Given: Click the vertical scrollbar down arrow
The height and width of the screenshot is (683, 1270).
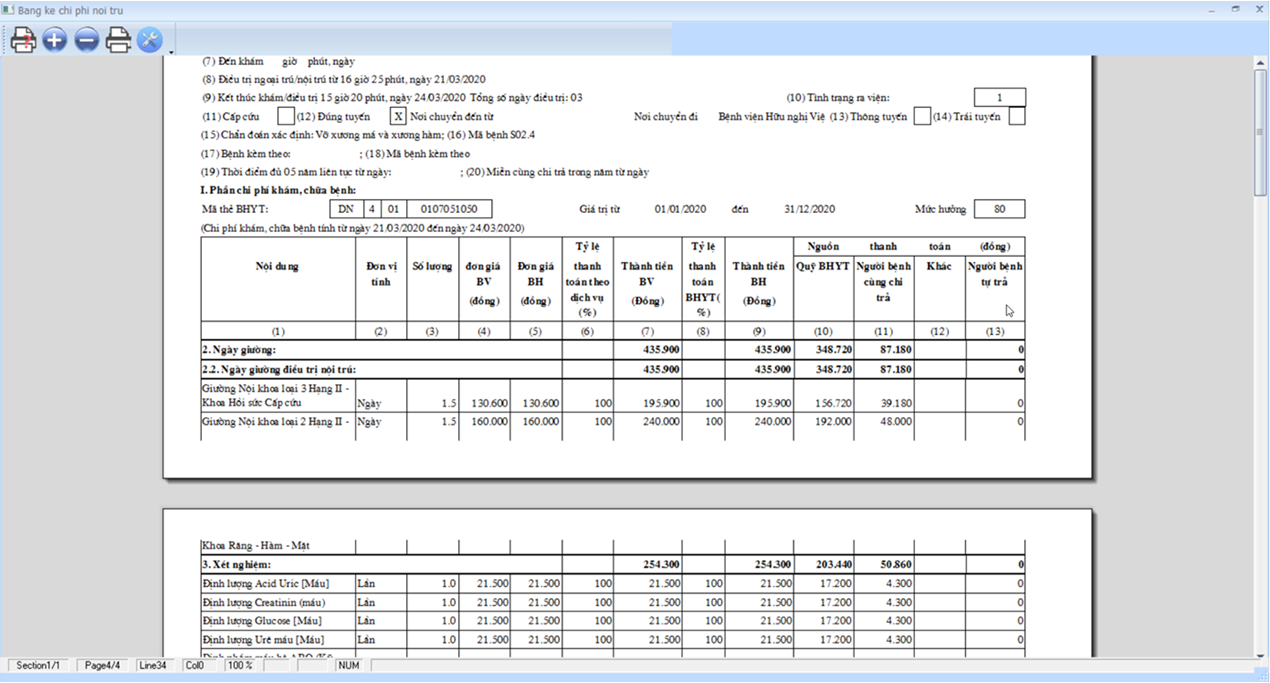Looking at the screenshot, I should tap(1261, 654).
